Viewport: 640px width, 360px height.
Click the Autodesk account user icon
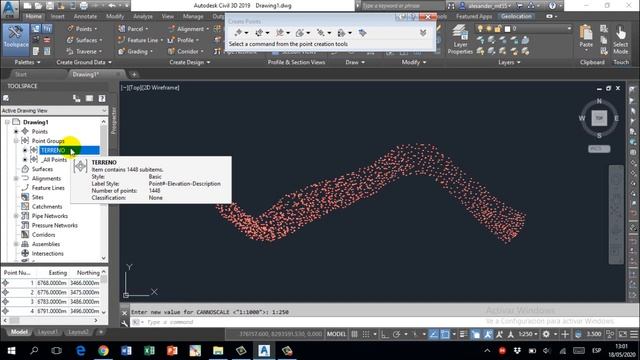click(463, 6)
